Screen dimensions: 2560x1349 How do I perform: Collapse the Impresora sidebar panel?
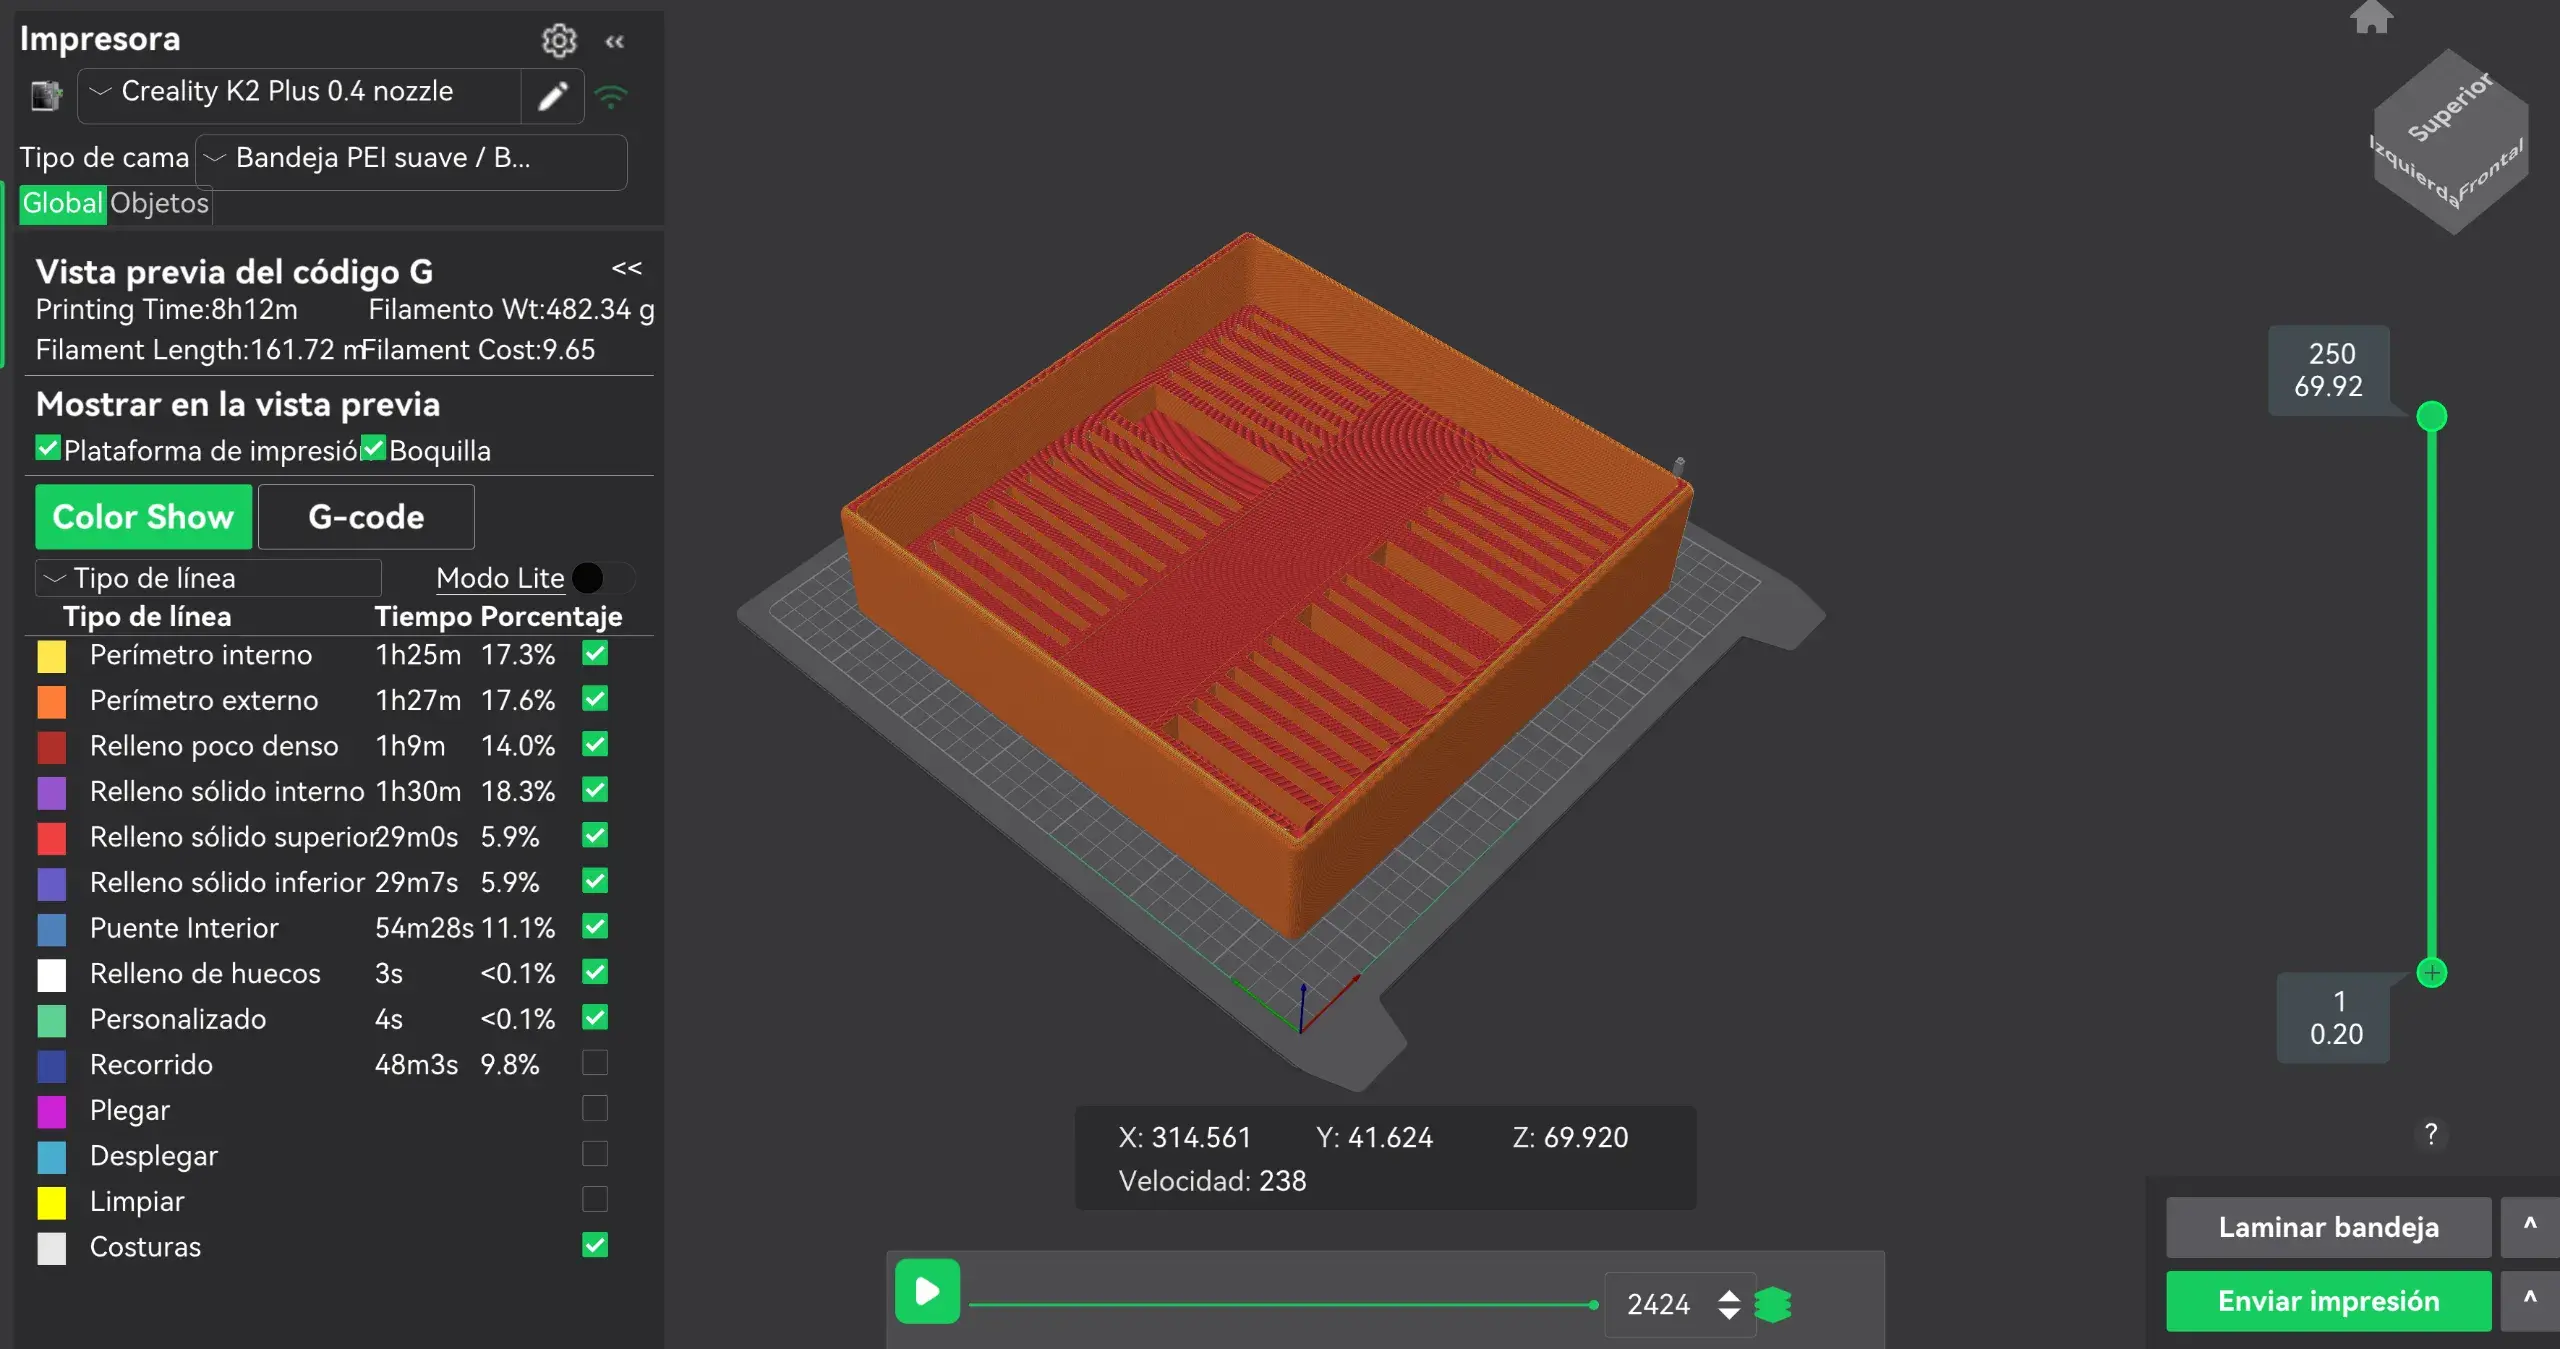[x=615, y=41]
